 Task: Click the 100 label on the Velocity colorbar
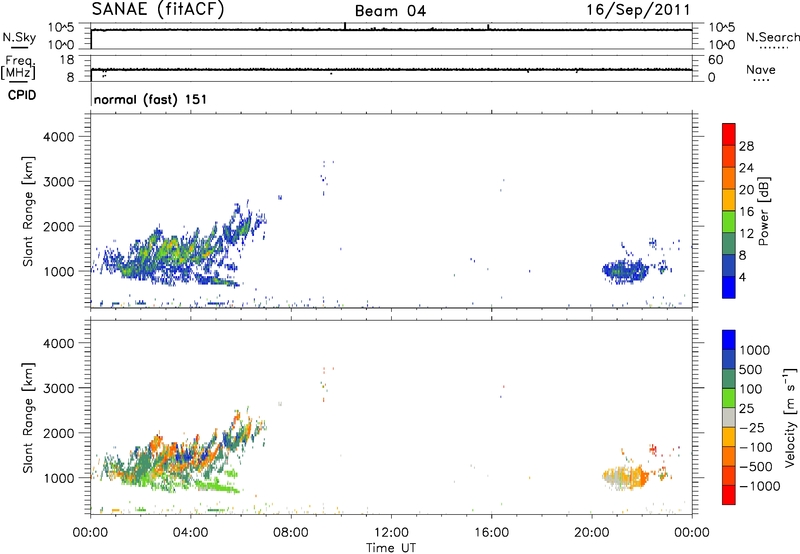(751, 389)
